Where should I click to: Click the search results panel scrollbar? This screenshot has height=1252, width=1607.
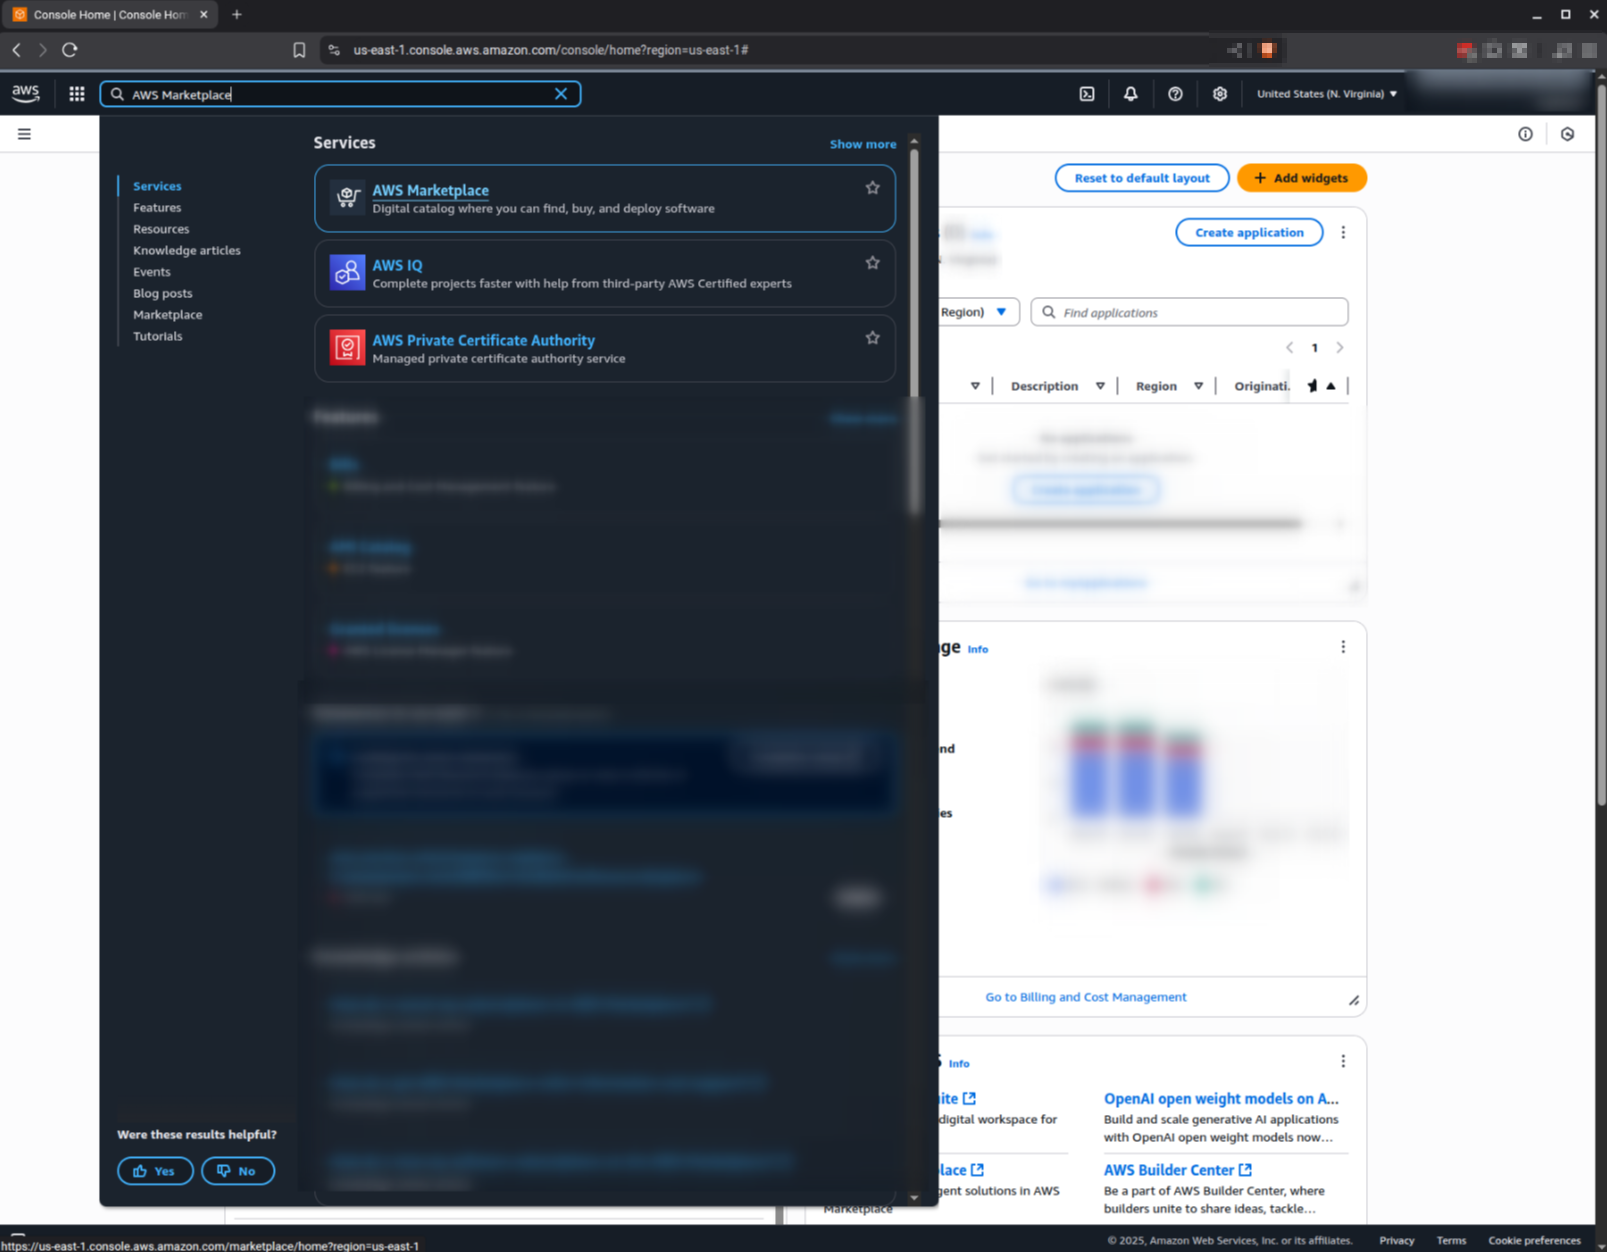click(x=914, y=330)
